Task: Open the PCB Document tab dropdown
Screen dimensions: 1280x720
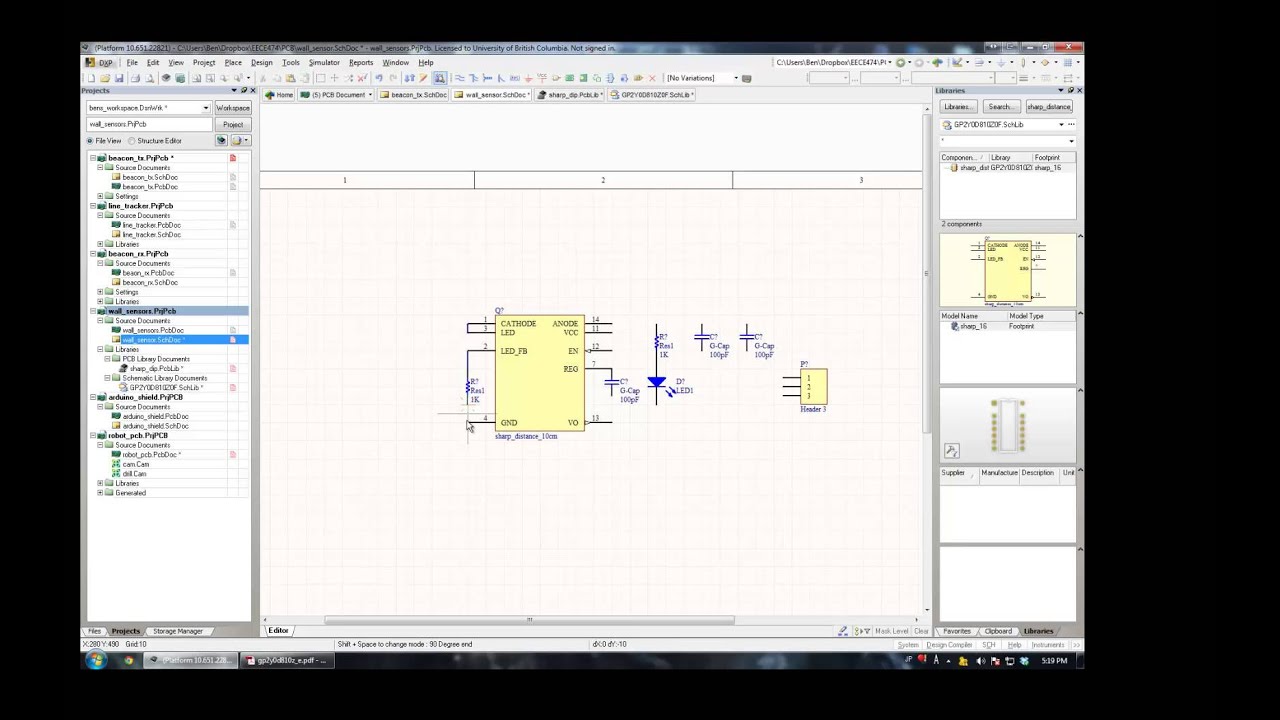Action: [x=370, y=95]
